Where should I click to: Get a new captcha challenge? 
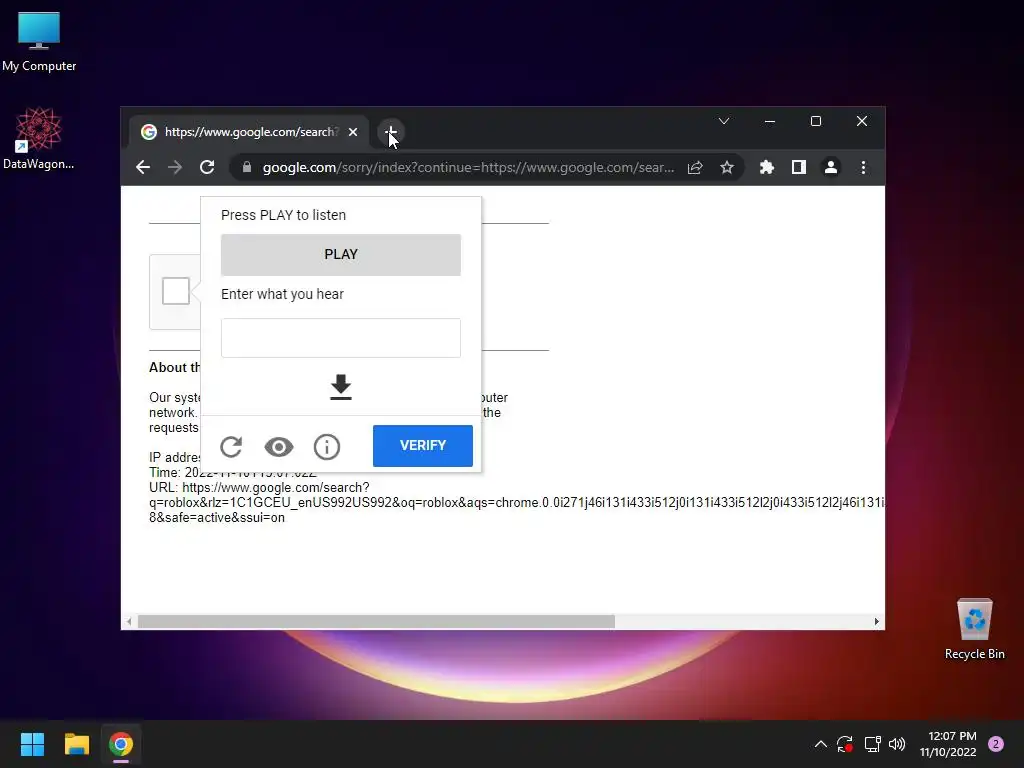click(231, 447)
